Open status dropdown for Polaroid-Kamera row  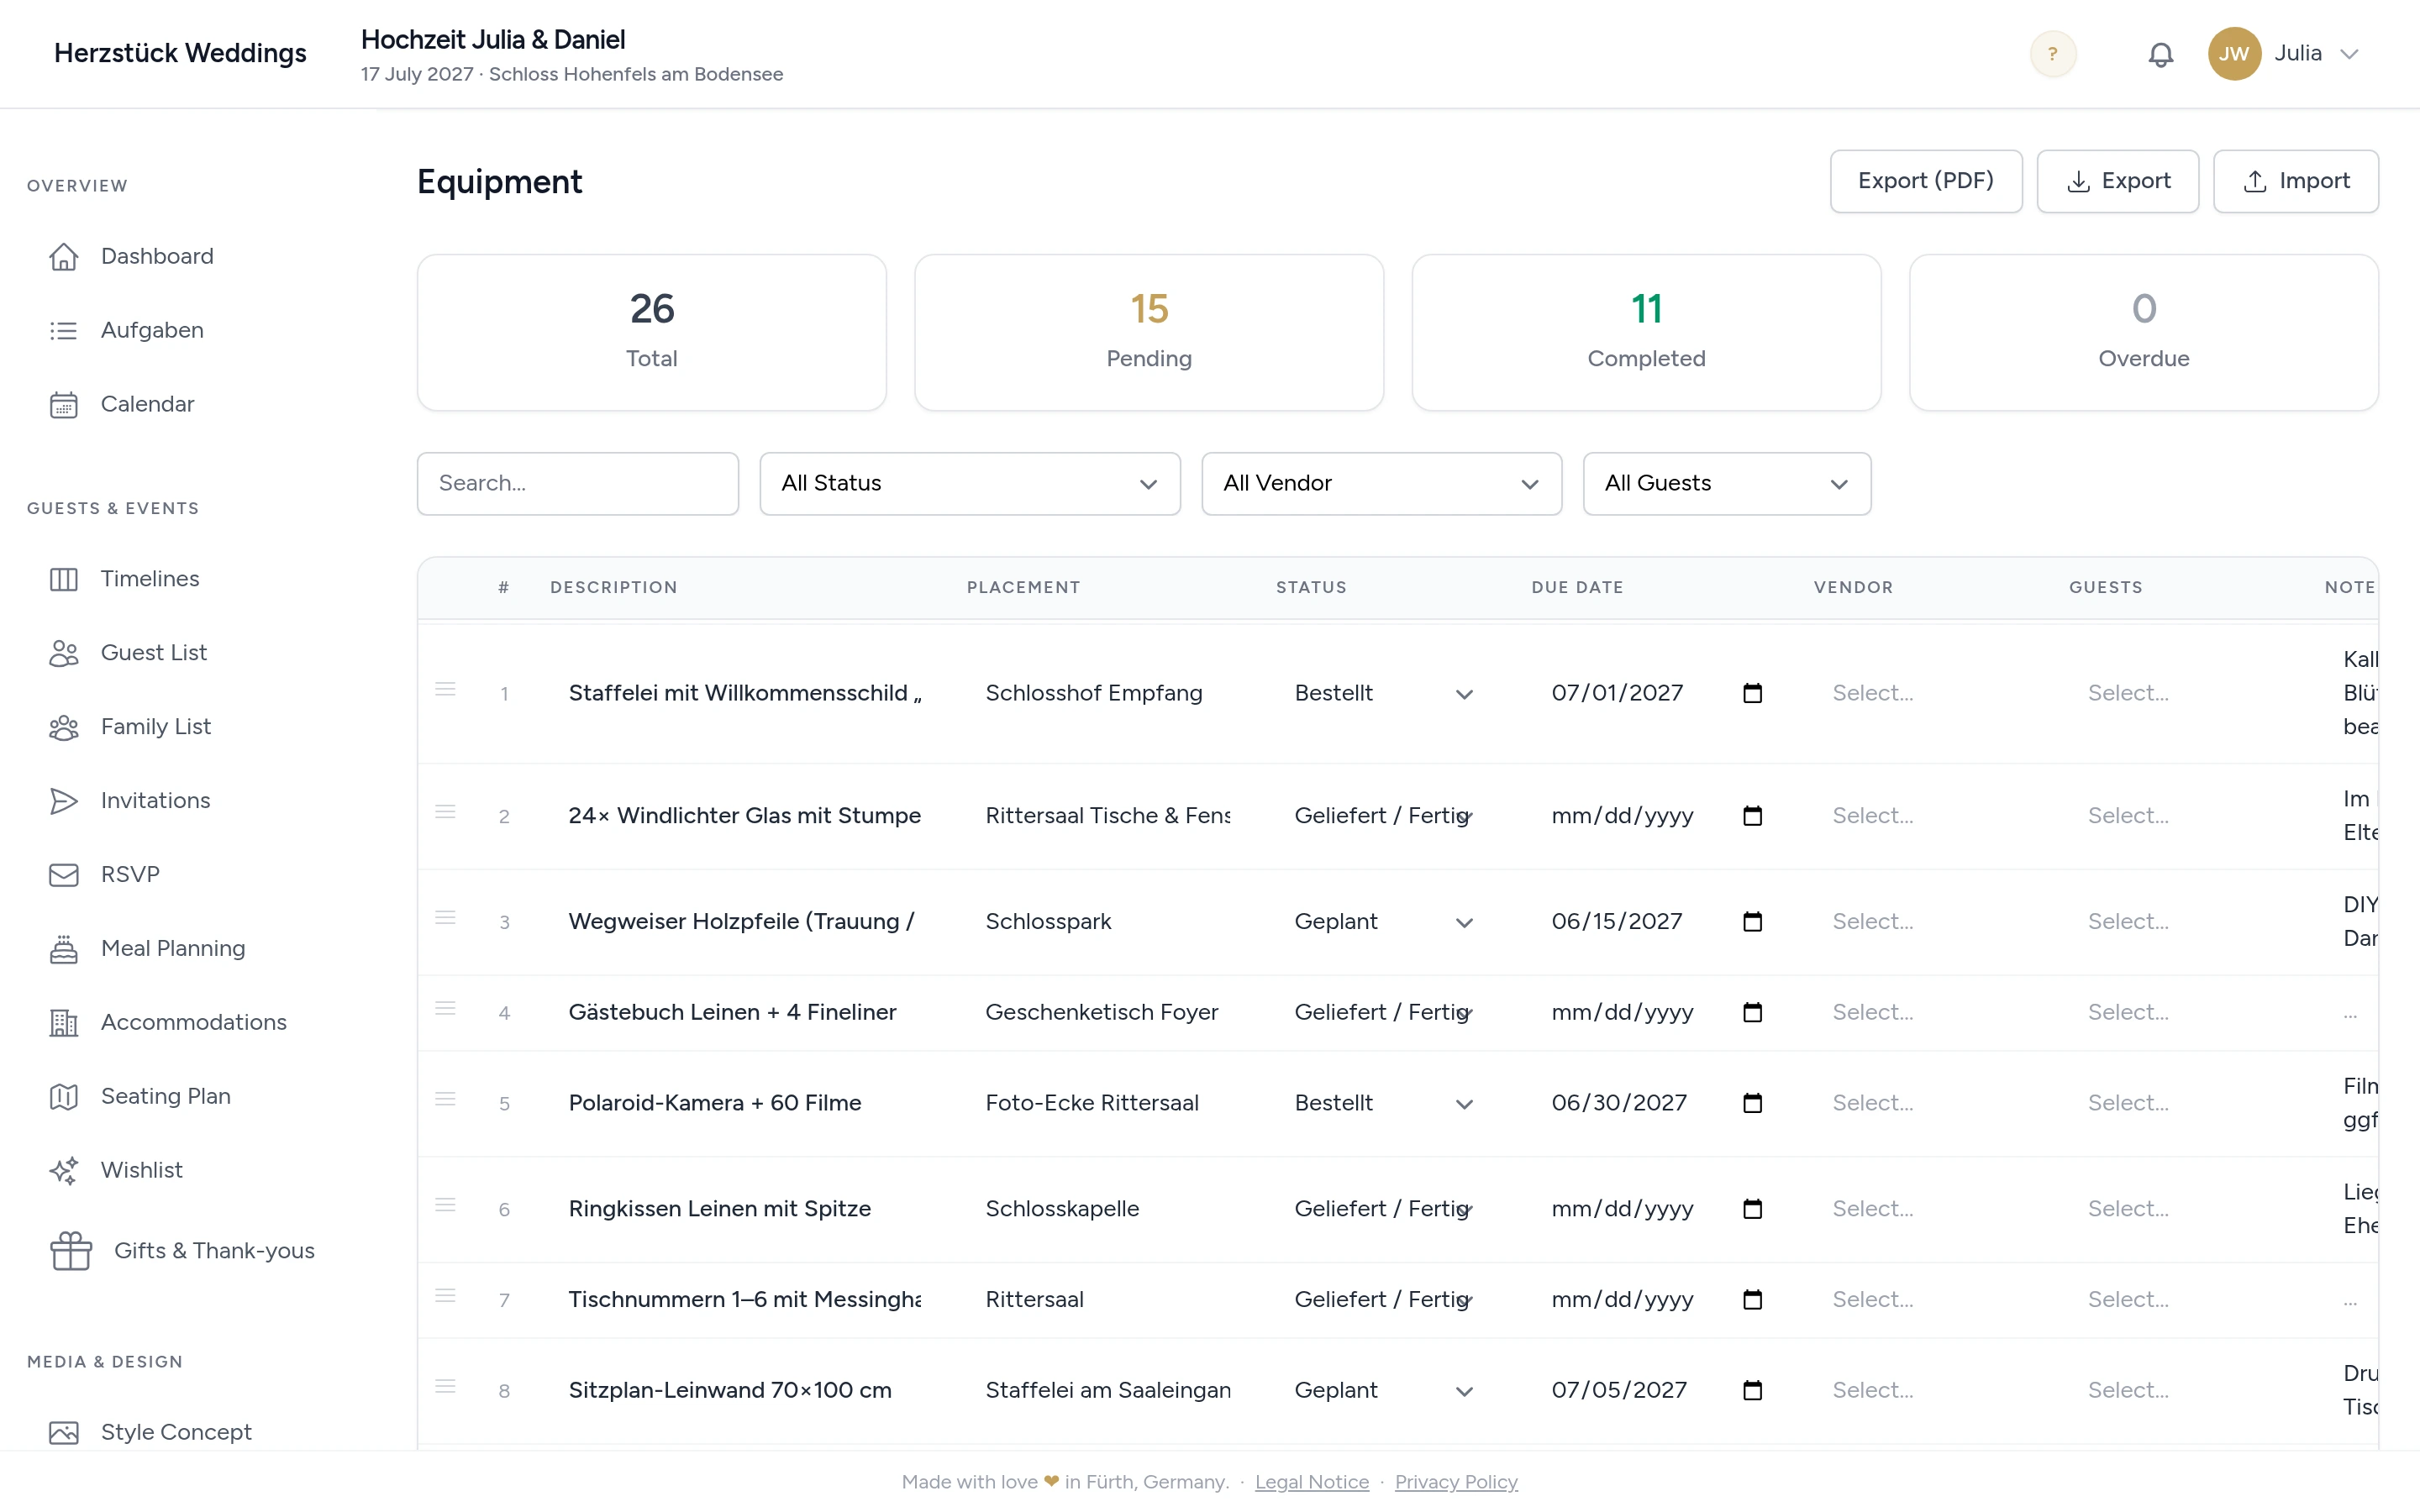1384,1103
